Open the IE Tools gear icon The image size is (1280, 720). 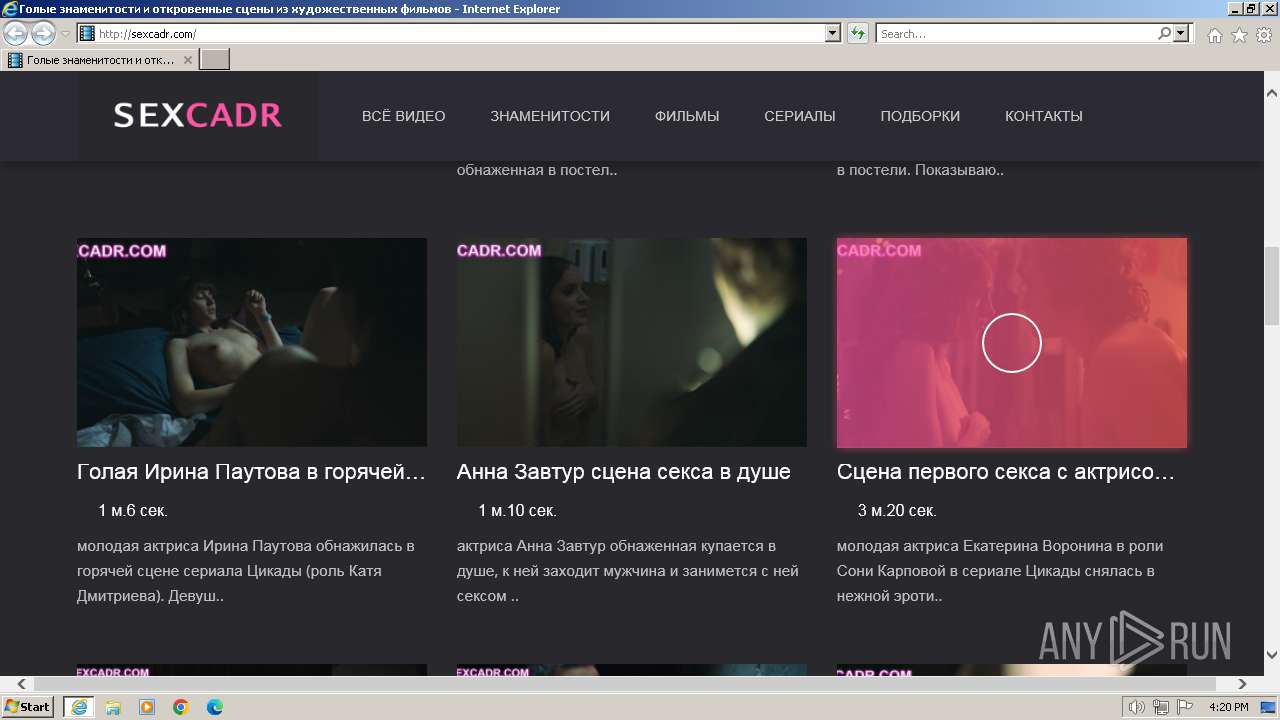pos(1264,35)
